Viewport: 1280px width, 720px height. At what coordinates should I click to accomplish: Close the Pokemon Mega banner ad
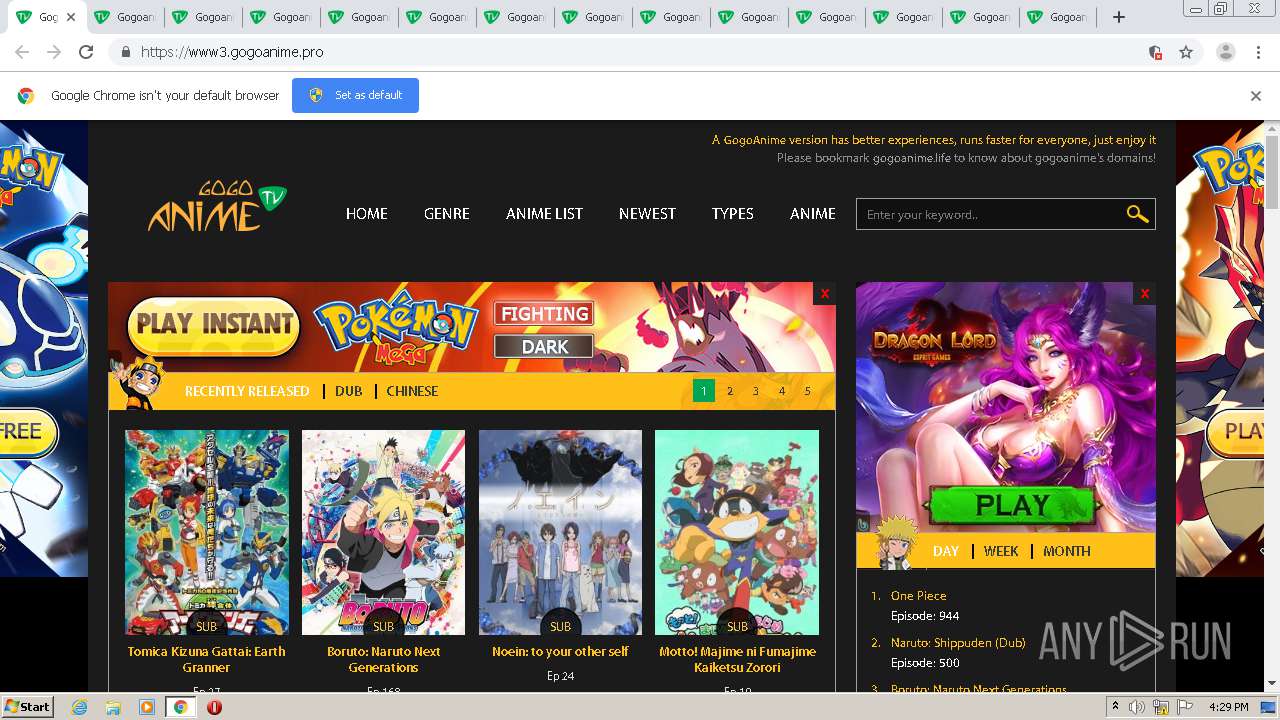pos(825,293)
